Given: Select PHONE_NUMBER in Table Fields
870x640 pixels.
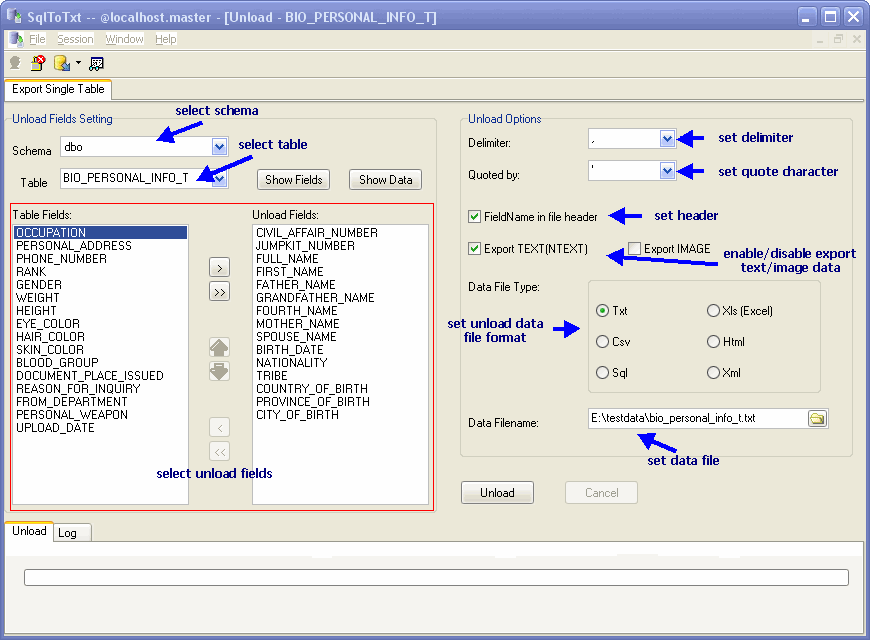Looking at the screenshot, I should (x=100, y=259).
